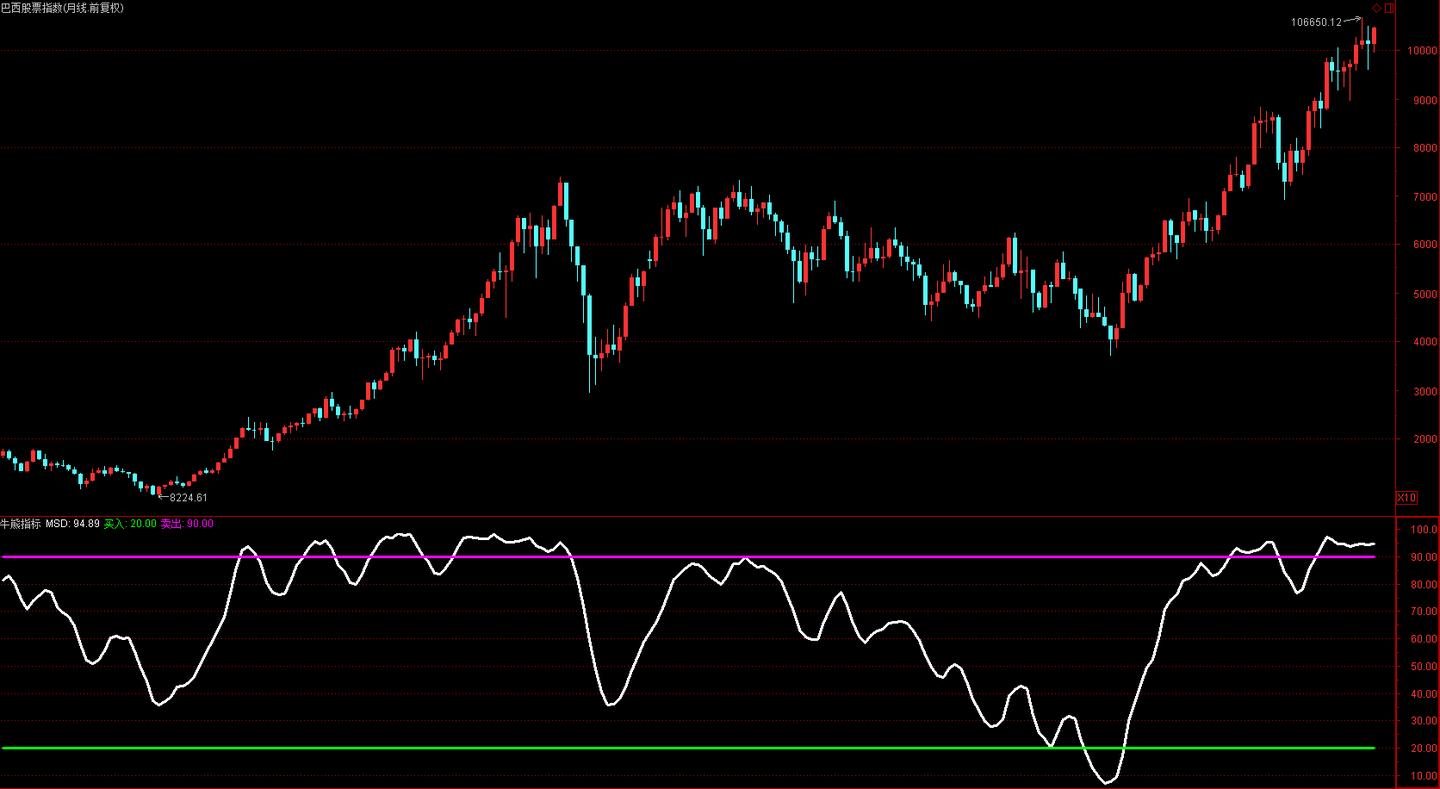Click the MSD: 94.89 value
This screenshot has height=789, width=1440.
[73, 524]
